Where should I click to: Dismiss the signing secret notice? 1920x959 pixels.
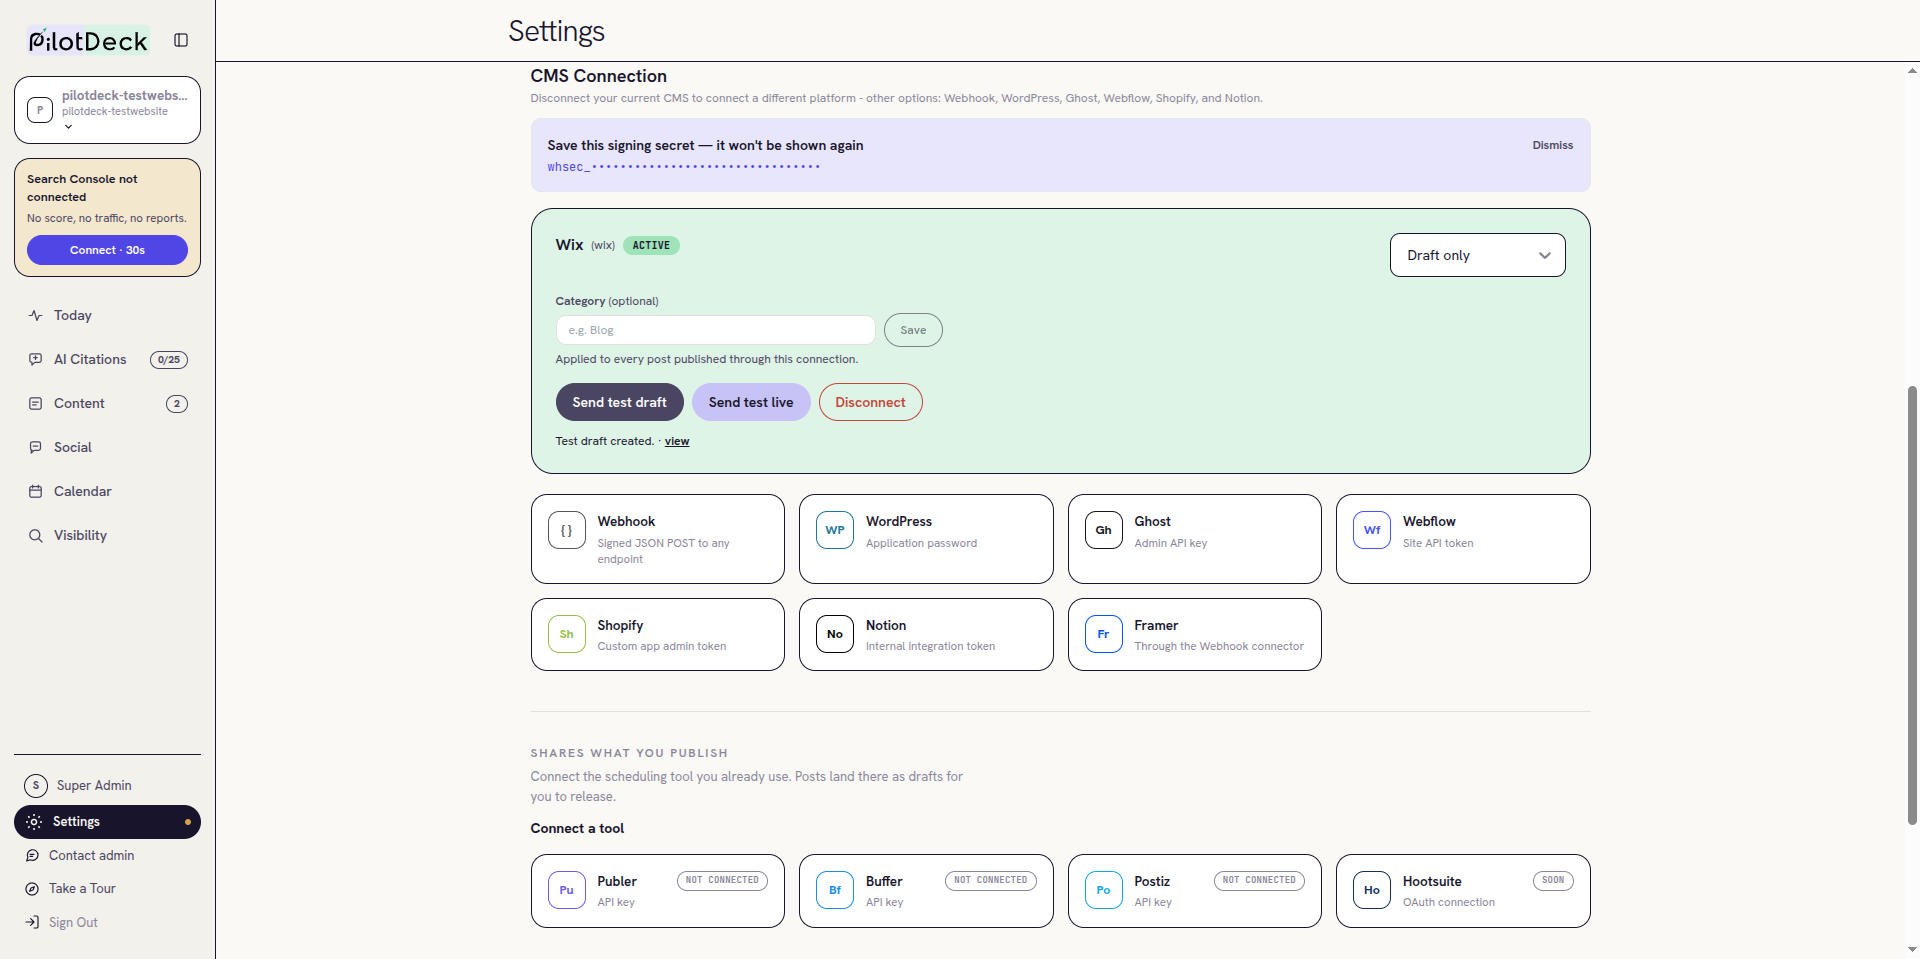1552,145
